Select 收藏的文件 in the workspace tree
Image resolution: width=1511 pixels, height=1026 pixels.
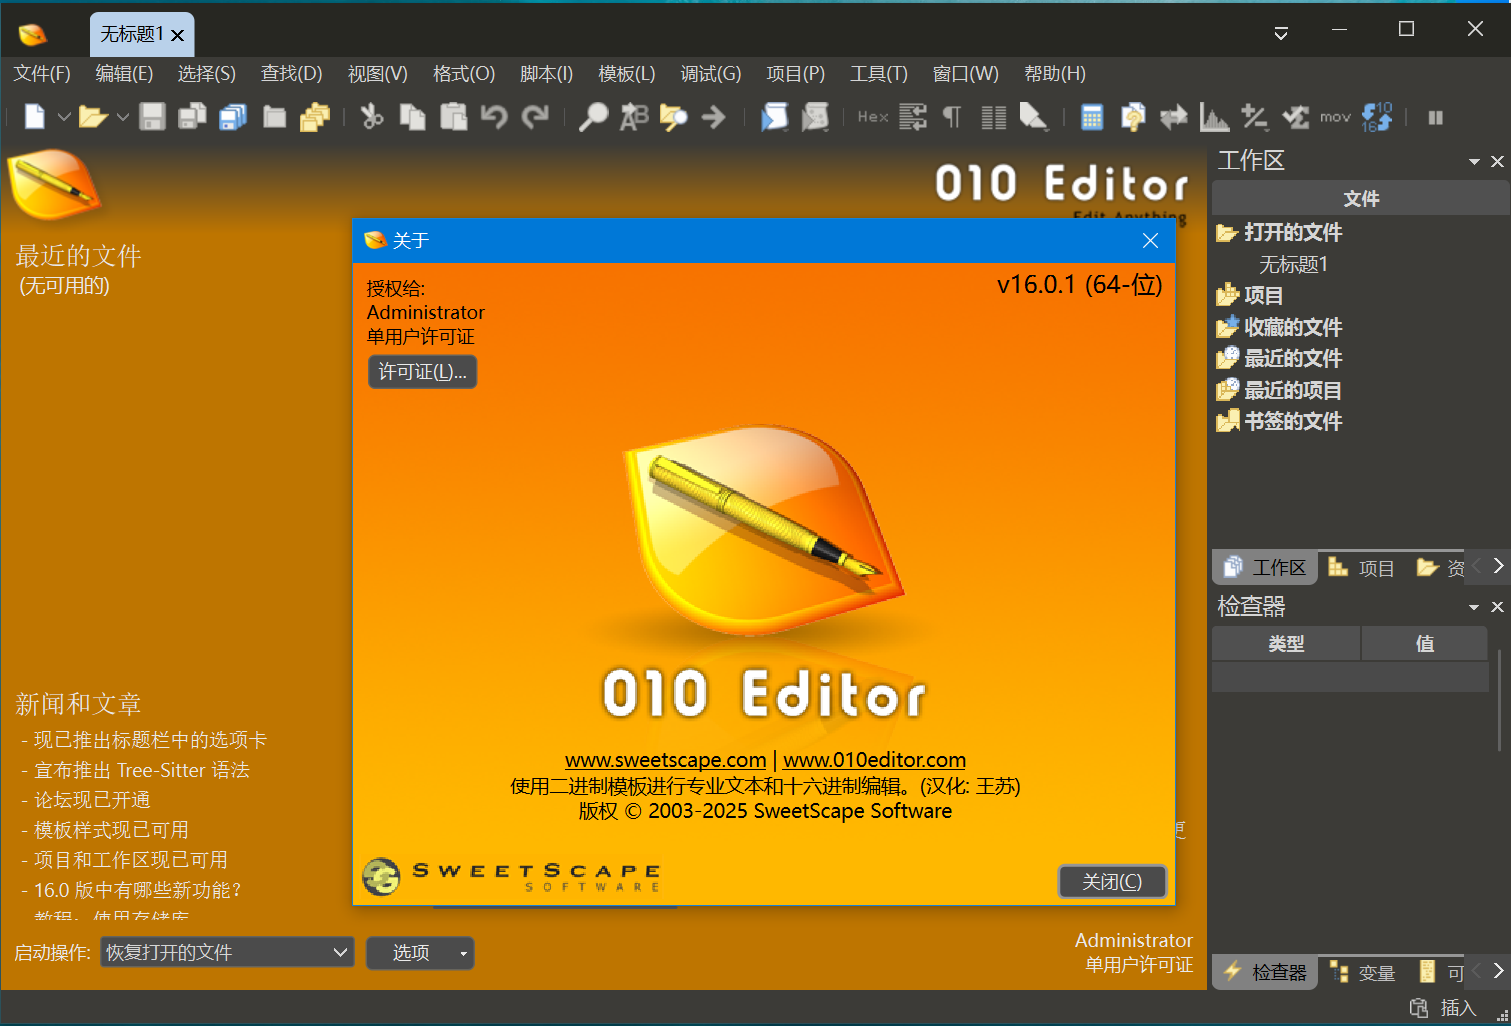click(1293, 328)
